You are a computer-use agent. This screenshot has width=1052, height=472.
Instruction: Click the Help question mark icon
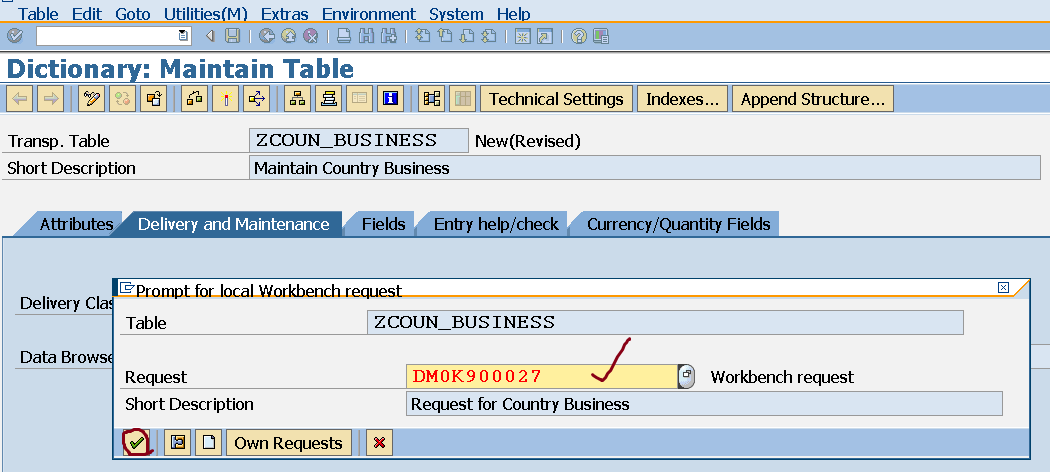pyautogui.click(x=578, y=37)
